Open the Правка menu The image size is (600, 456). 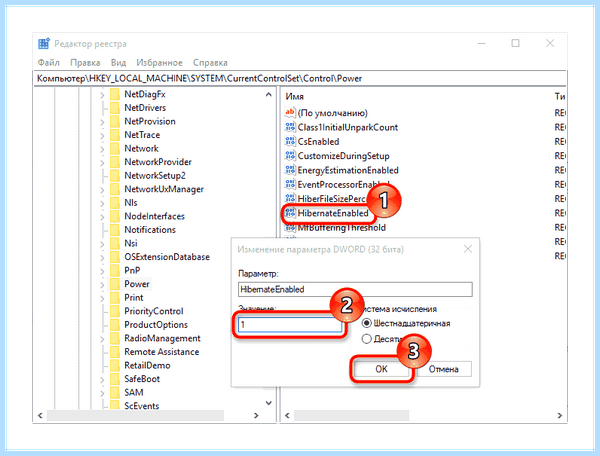[x=85, y=62]
